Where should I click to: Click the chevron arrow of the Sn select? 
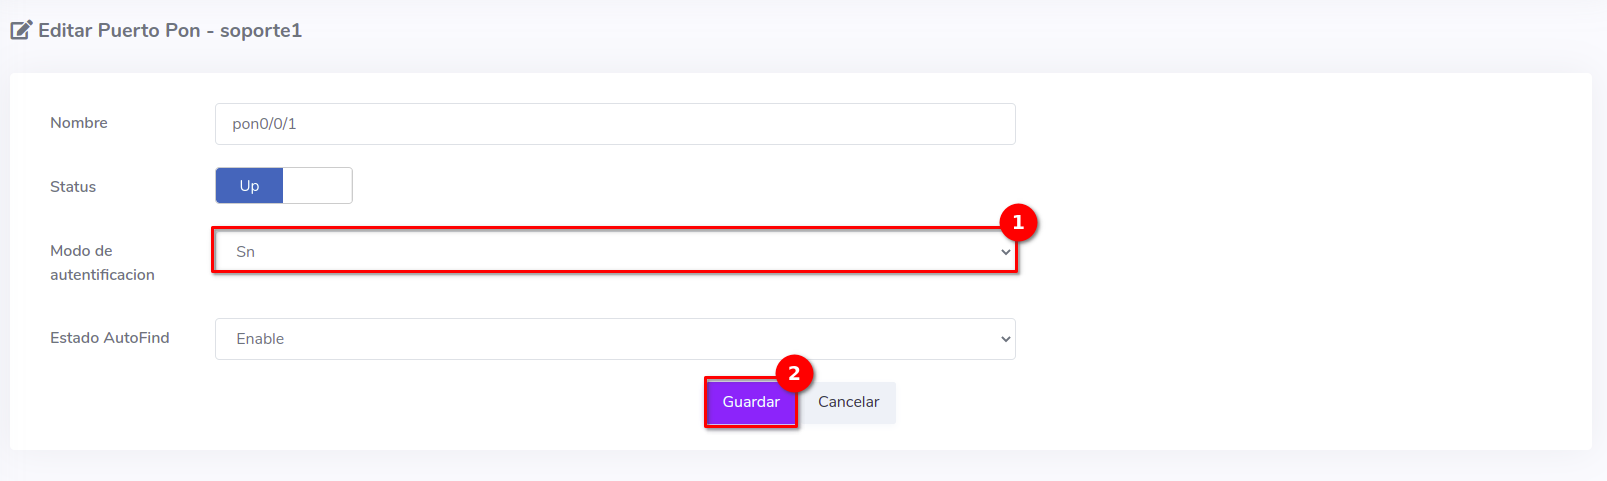point(1005,252)
